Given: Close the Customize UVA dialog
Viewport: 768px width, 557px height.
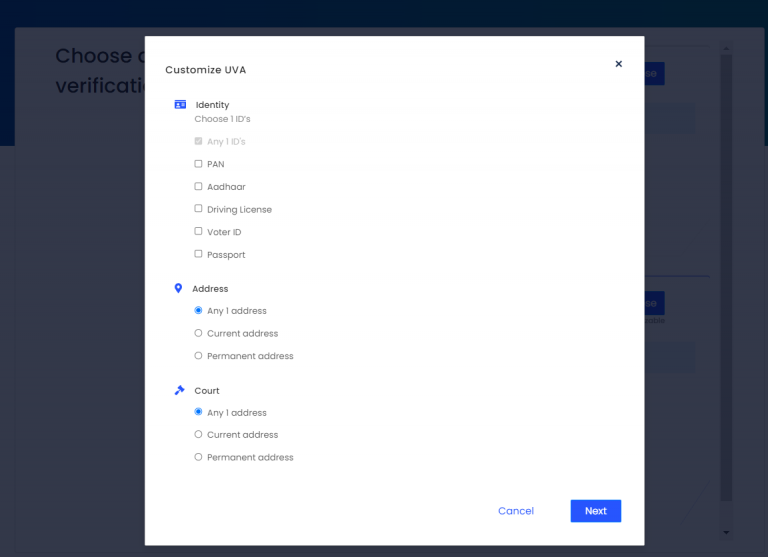Looking at the screenshot, I should (618, 64).
